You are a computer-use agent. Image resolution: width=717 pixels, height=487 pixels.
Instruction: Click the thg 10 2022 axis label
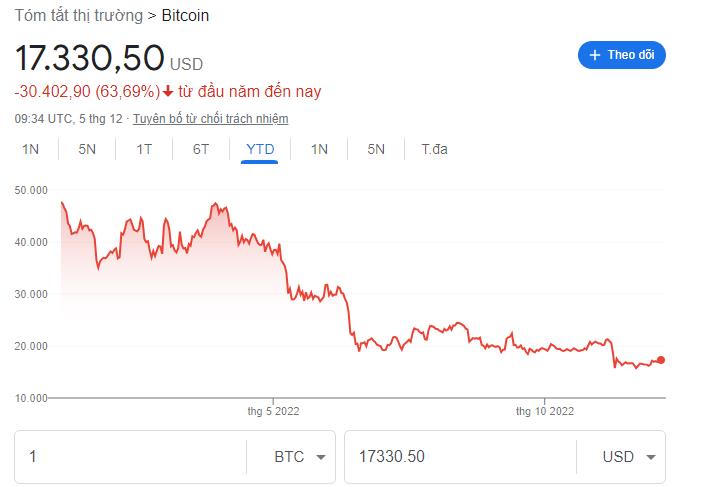(545, 410)
